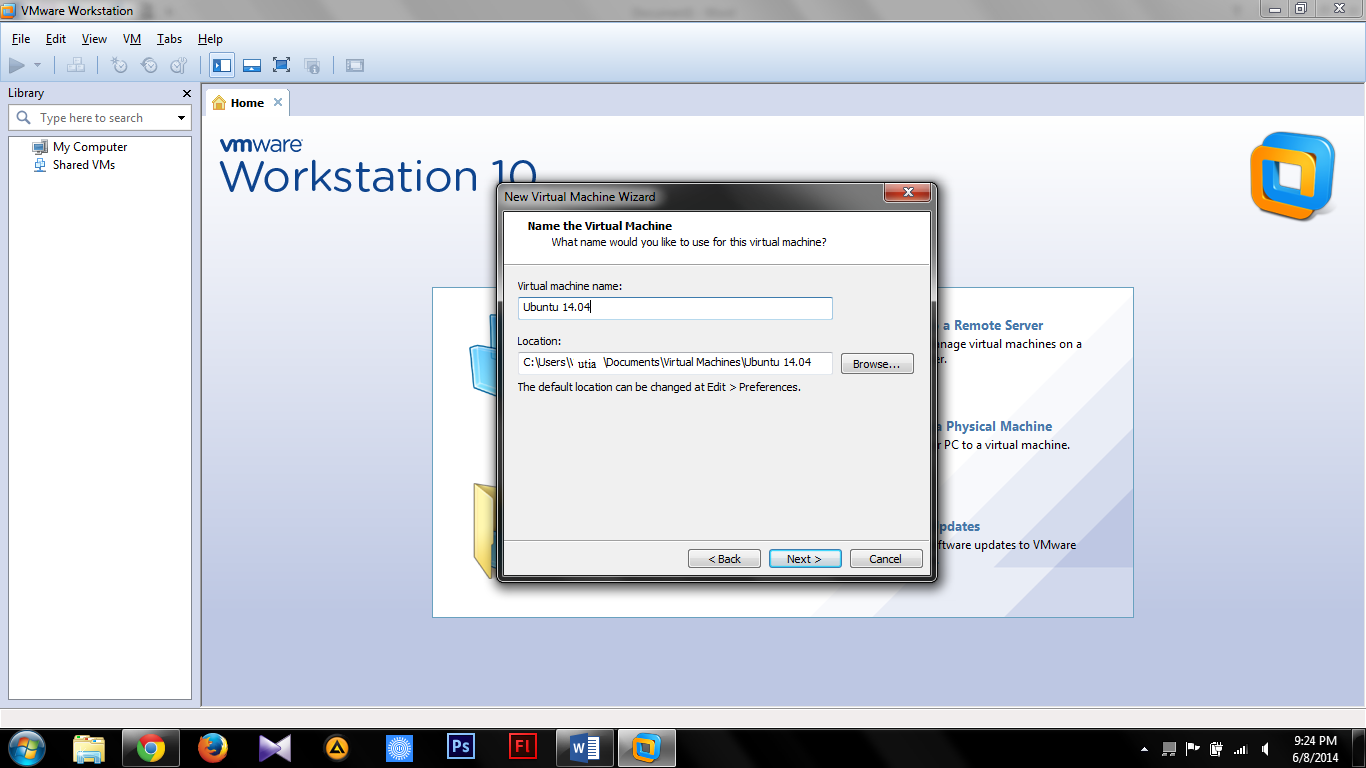Viewport: 1366px width, 768px height.
Task: Open the View menu
Action: point(94,39)
